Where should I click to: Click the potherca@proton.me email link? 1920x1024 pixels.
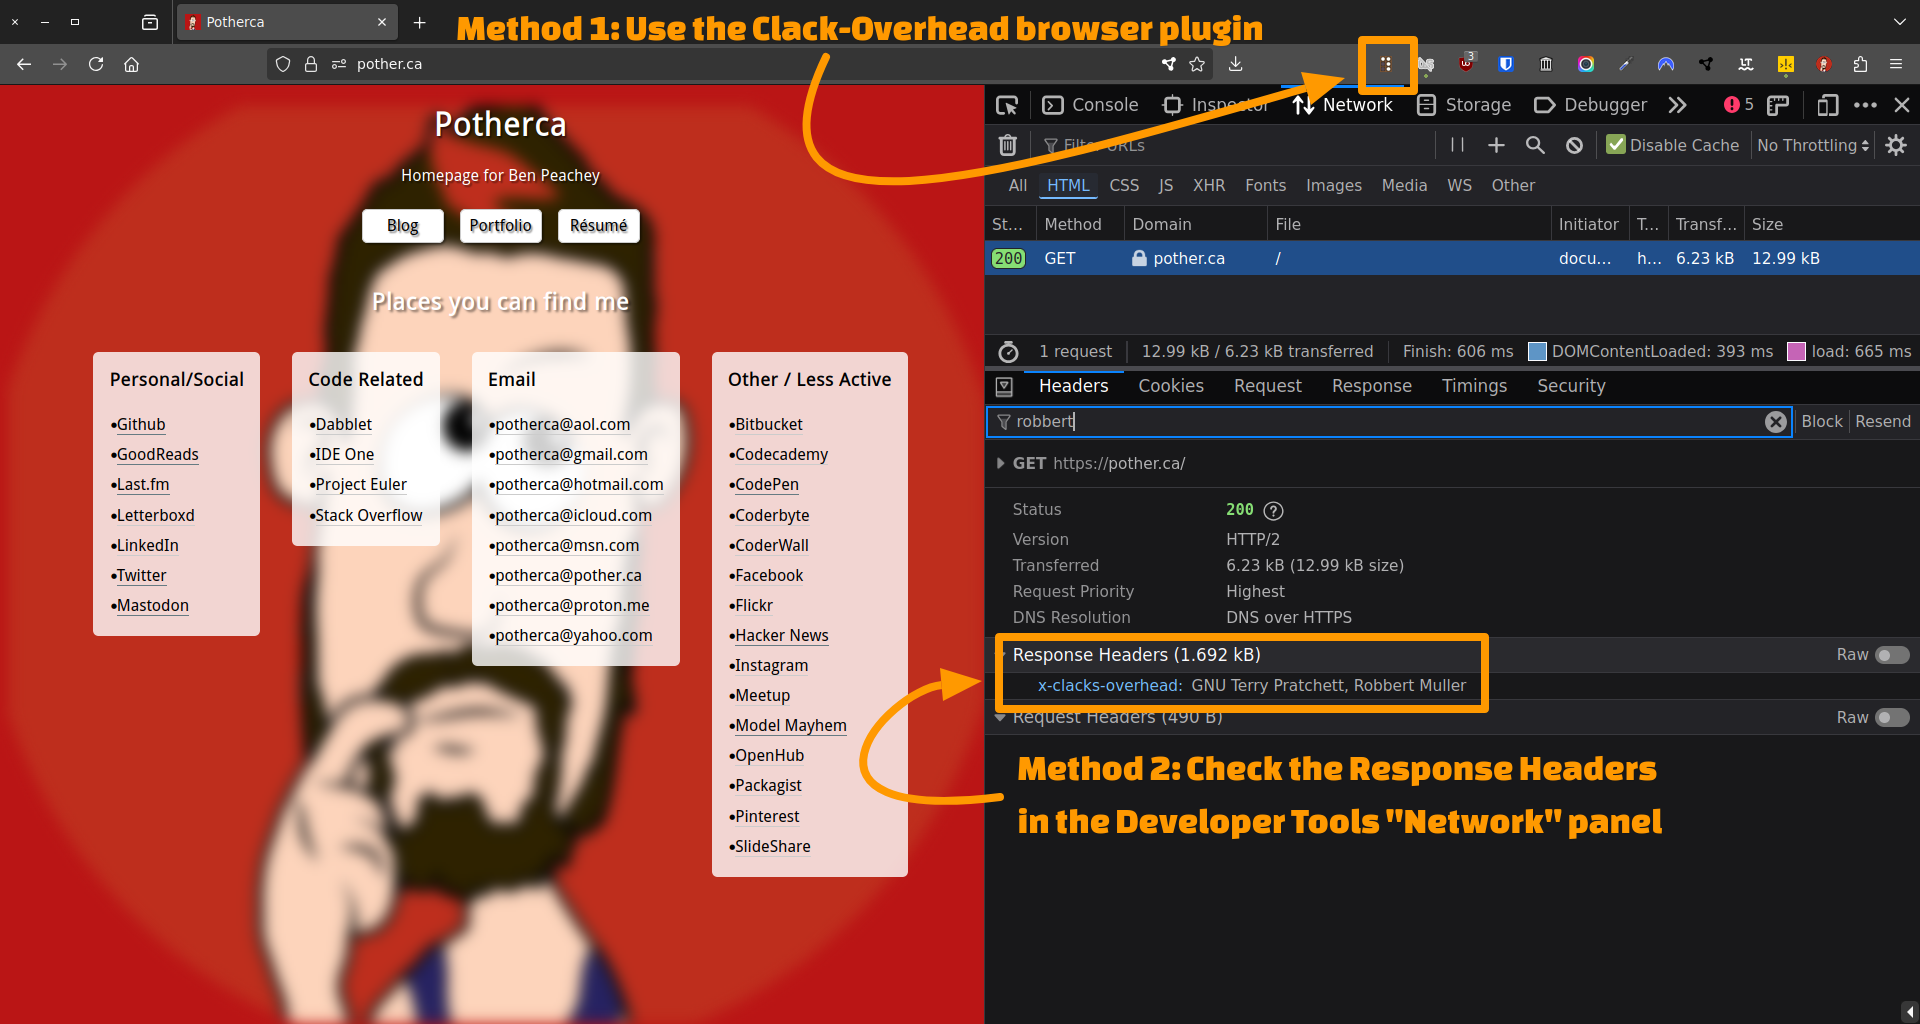(572, 605)
